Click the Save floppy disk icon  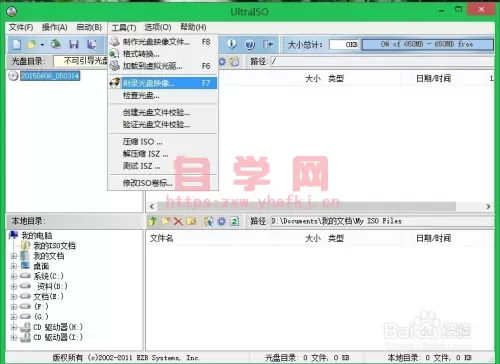coord(74,44)
